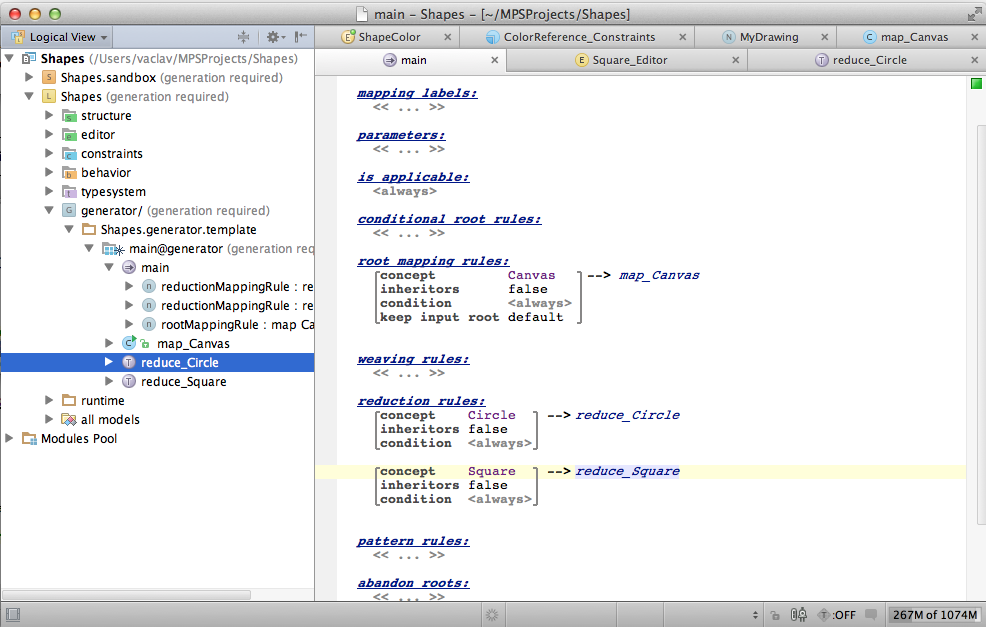Click the lock icon in status bar
This screenshot has height=627, width=986.
774,615
